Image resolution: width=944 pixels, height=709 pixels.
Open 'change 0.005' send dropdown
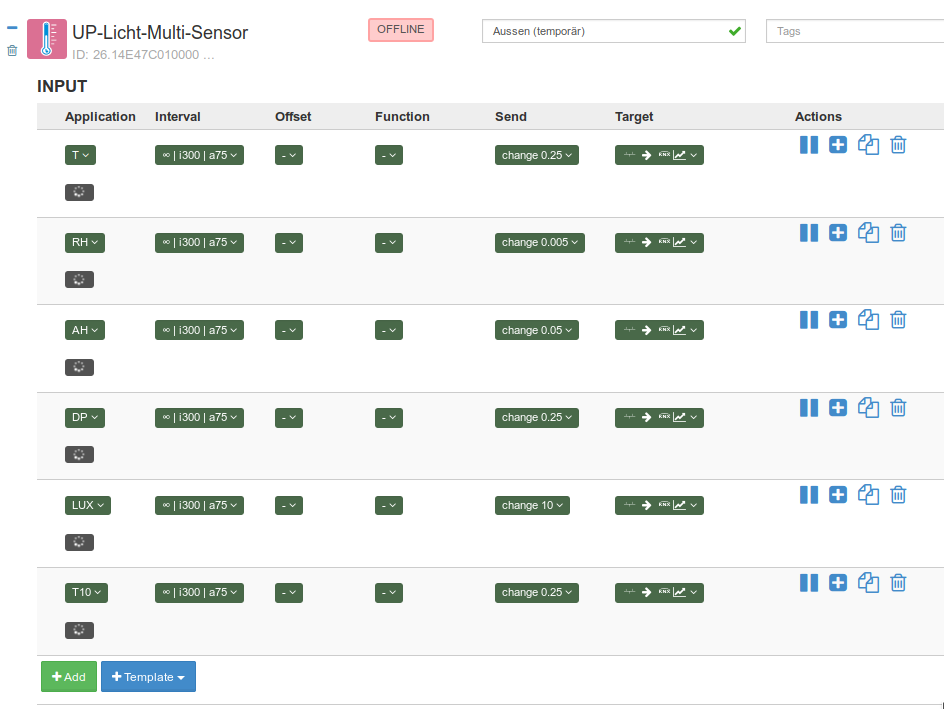539,243
